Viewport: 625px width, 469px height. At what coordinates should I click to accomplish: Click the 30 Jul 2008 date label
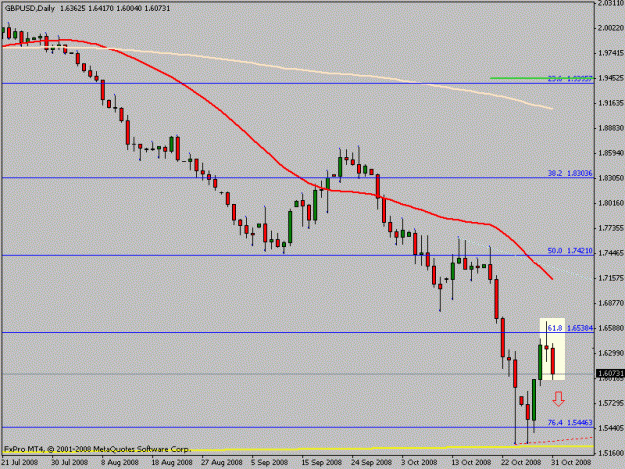tap(69, 462)
